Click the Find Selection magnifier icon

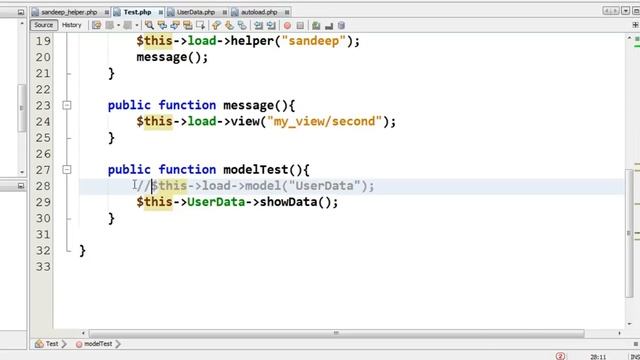149,25
